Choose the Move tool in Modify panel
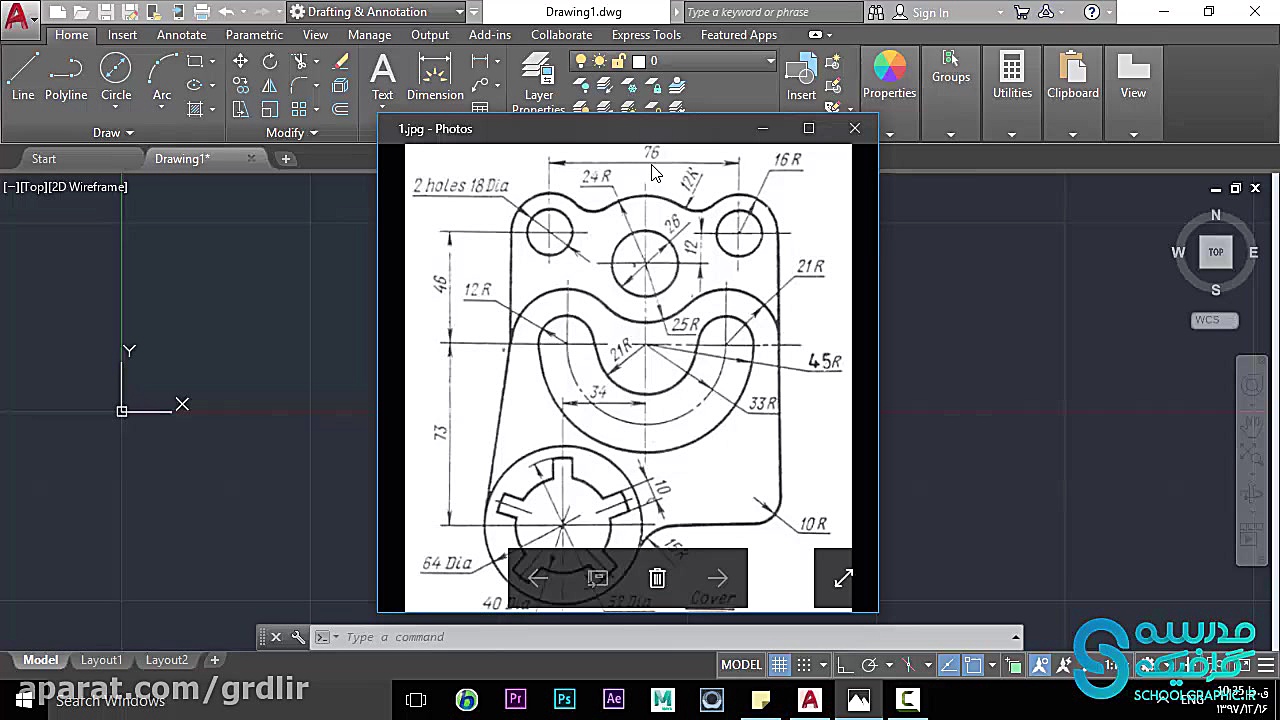This screenshot has width=1280, height=720. (x=240, y=61)
